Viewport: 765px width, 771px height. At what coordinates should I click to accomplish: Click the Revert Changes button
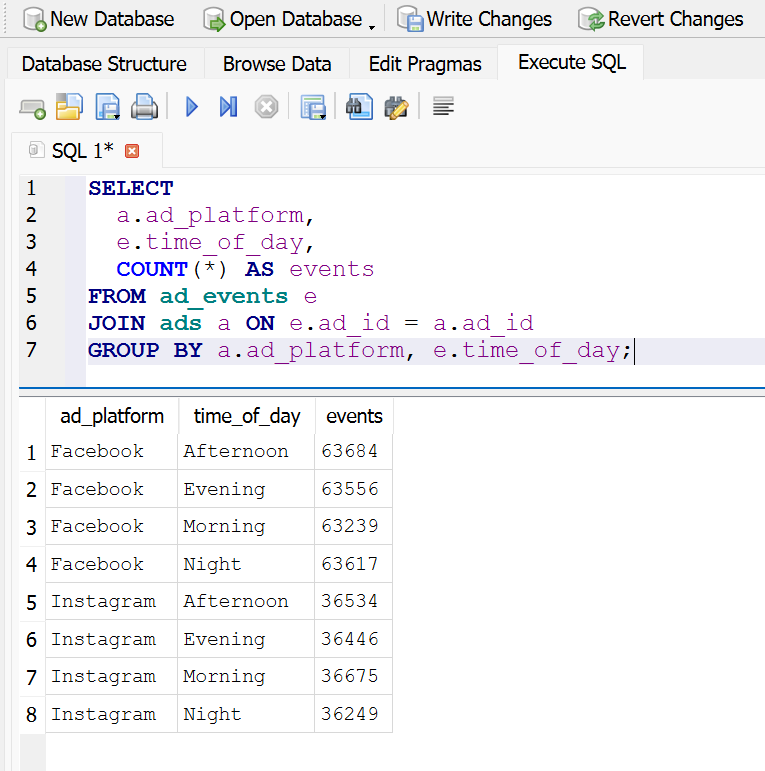662,19
